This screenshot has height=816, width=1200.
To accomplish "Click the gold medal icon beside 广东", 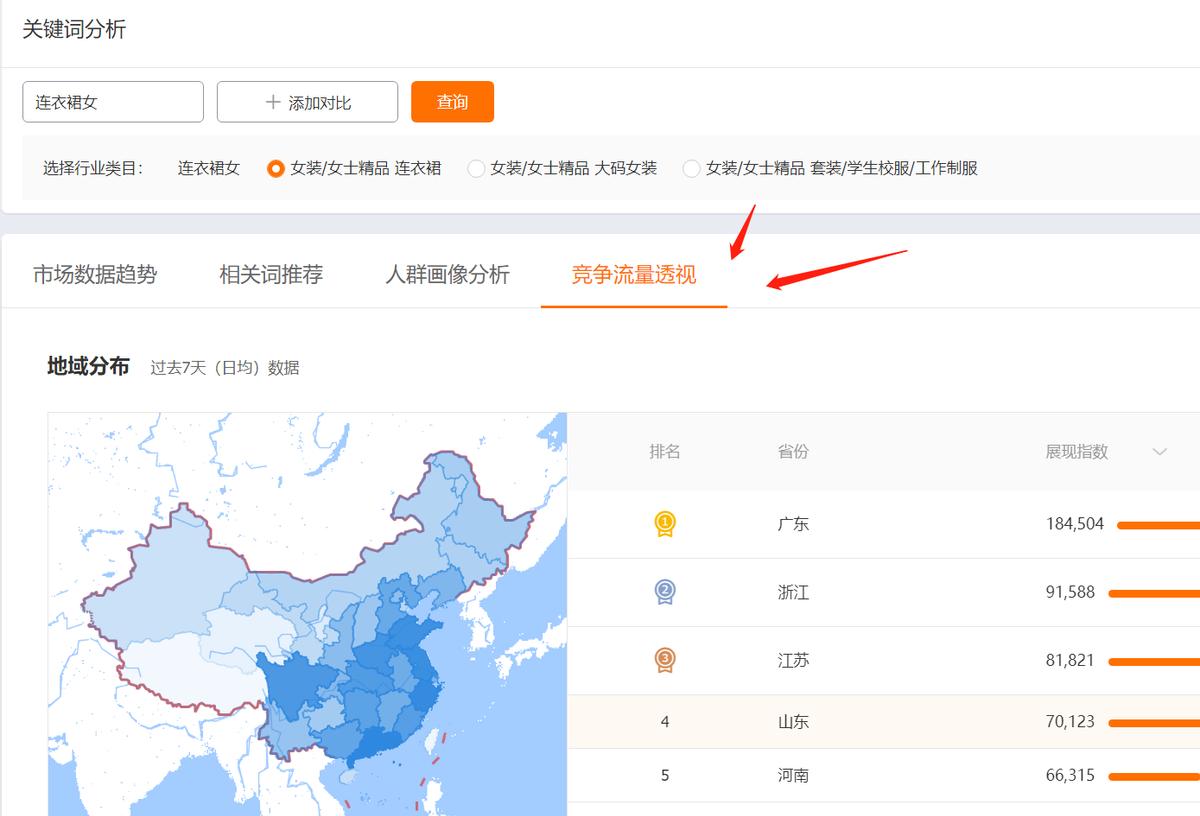I will click(665, 523).
